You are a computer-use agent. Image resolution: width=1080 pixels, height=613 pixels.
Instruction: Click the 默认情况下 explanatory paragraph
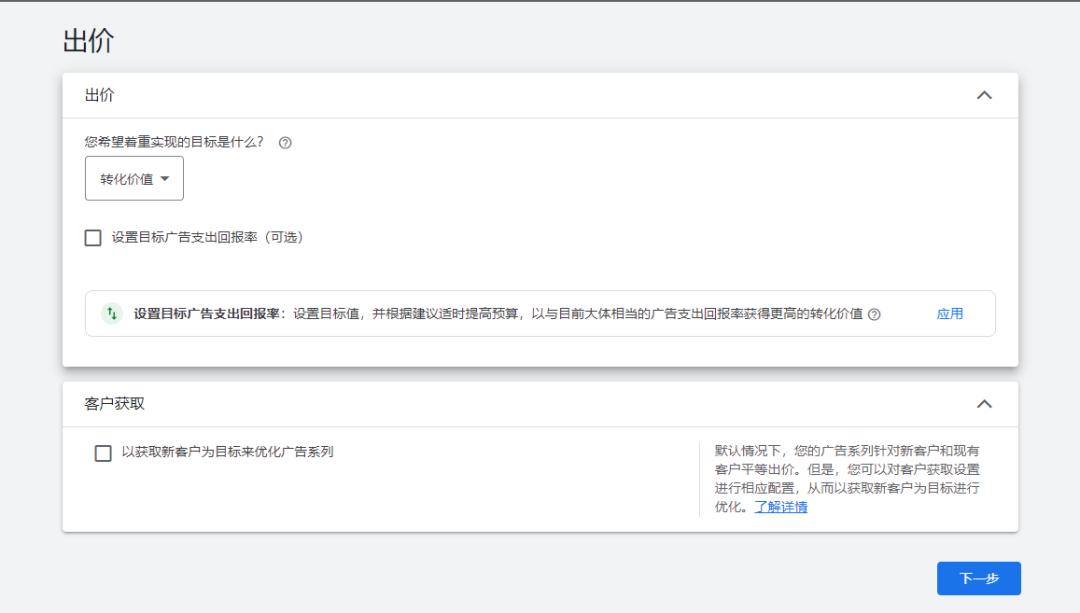[847, 479]
